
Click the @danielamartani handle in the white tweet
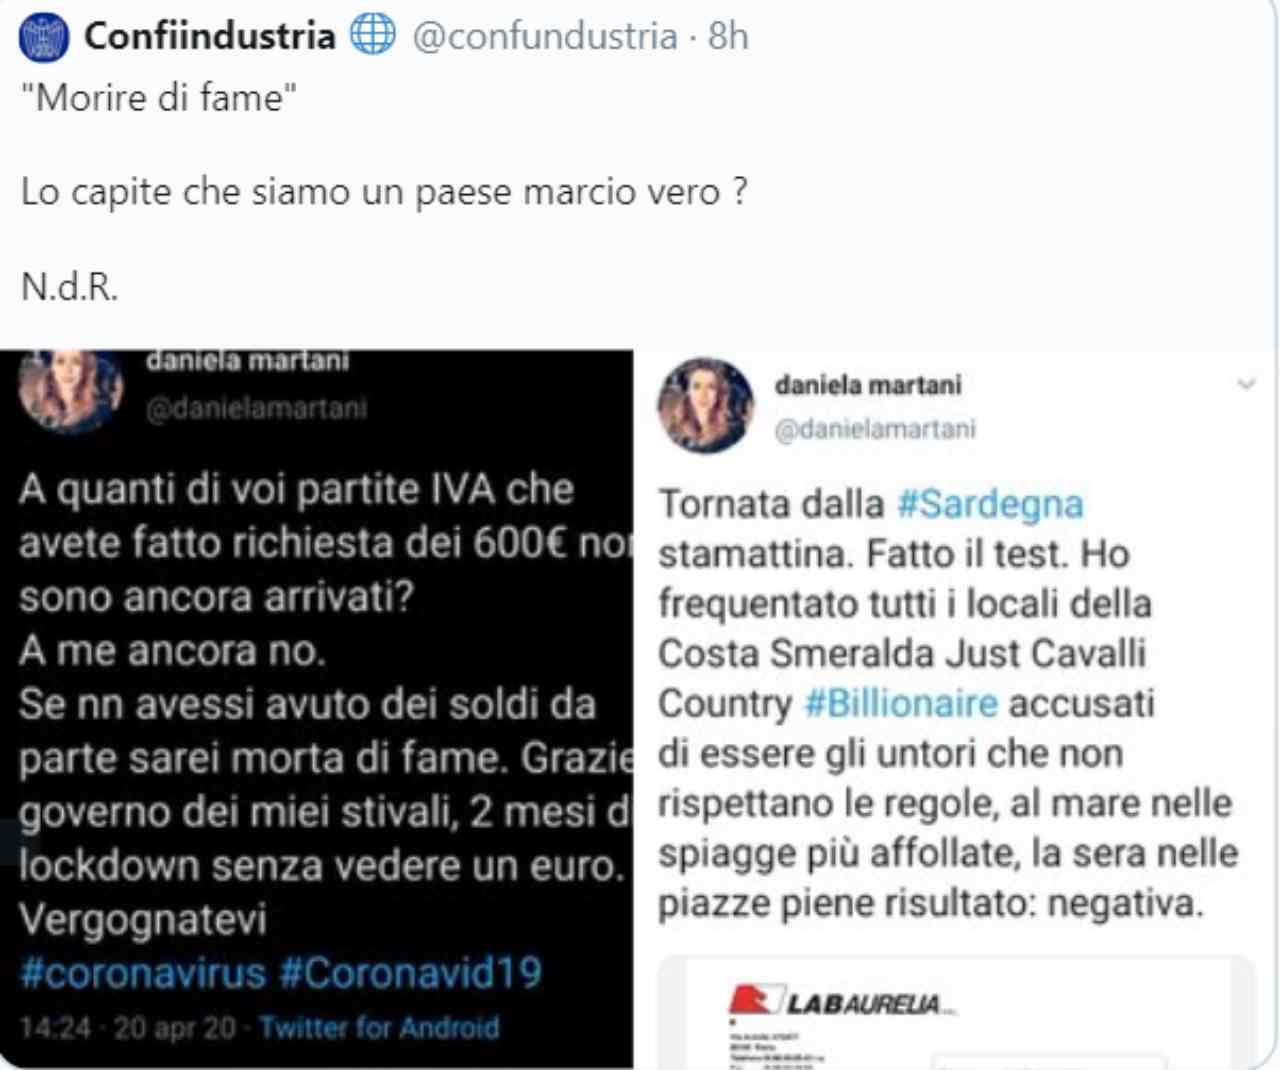[875, 429]
